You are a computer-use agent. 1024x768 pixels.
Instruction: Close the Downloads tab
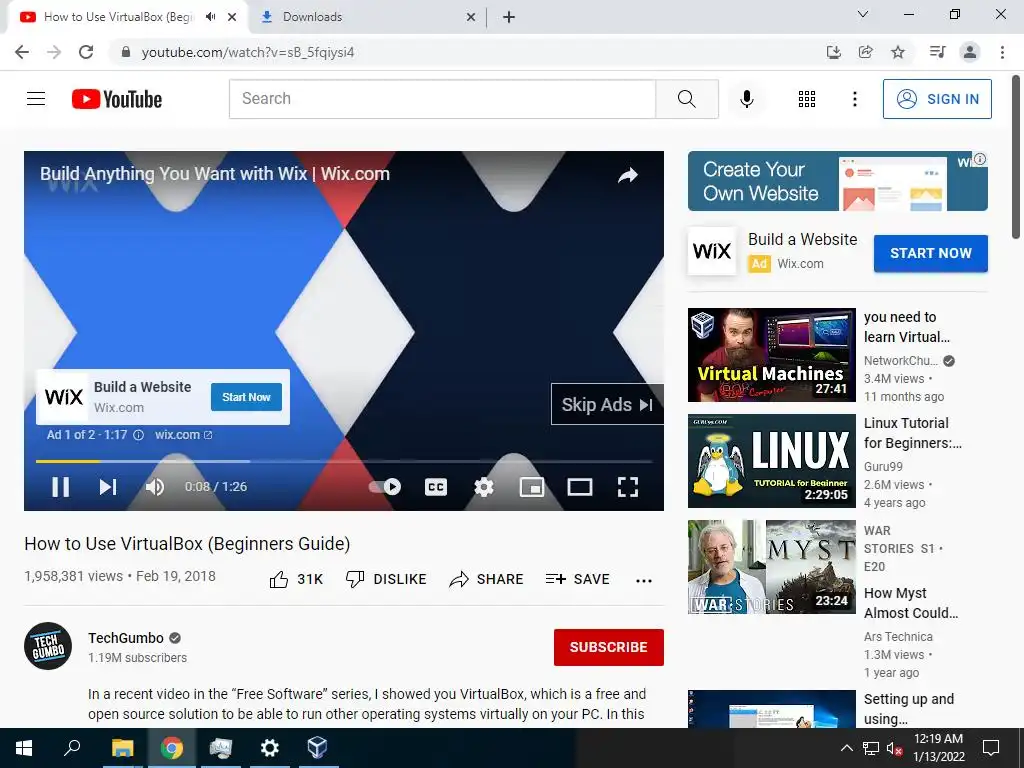click(471, 18)
